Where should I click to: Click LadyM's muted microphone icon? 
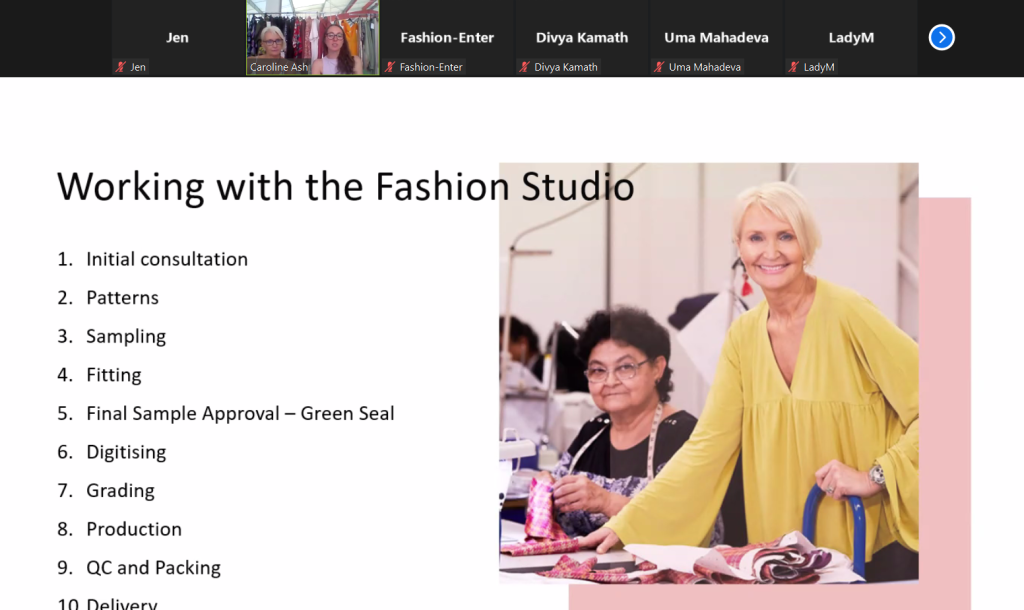click(x=794, y=67)
